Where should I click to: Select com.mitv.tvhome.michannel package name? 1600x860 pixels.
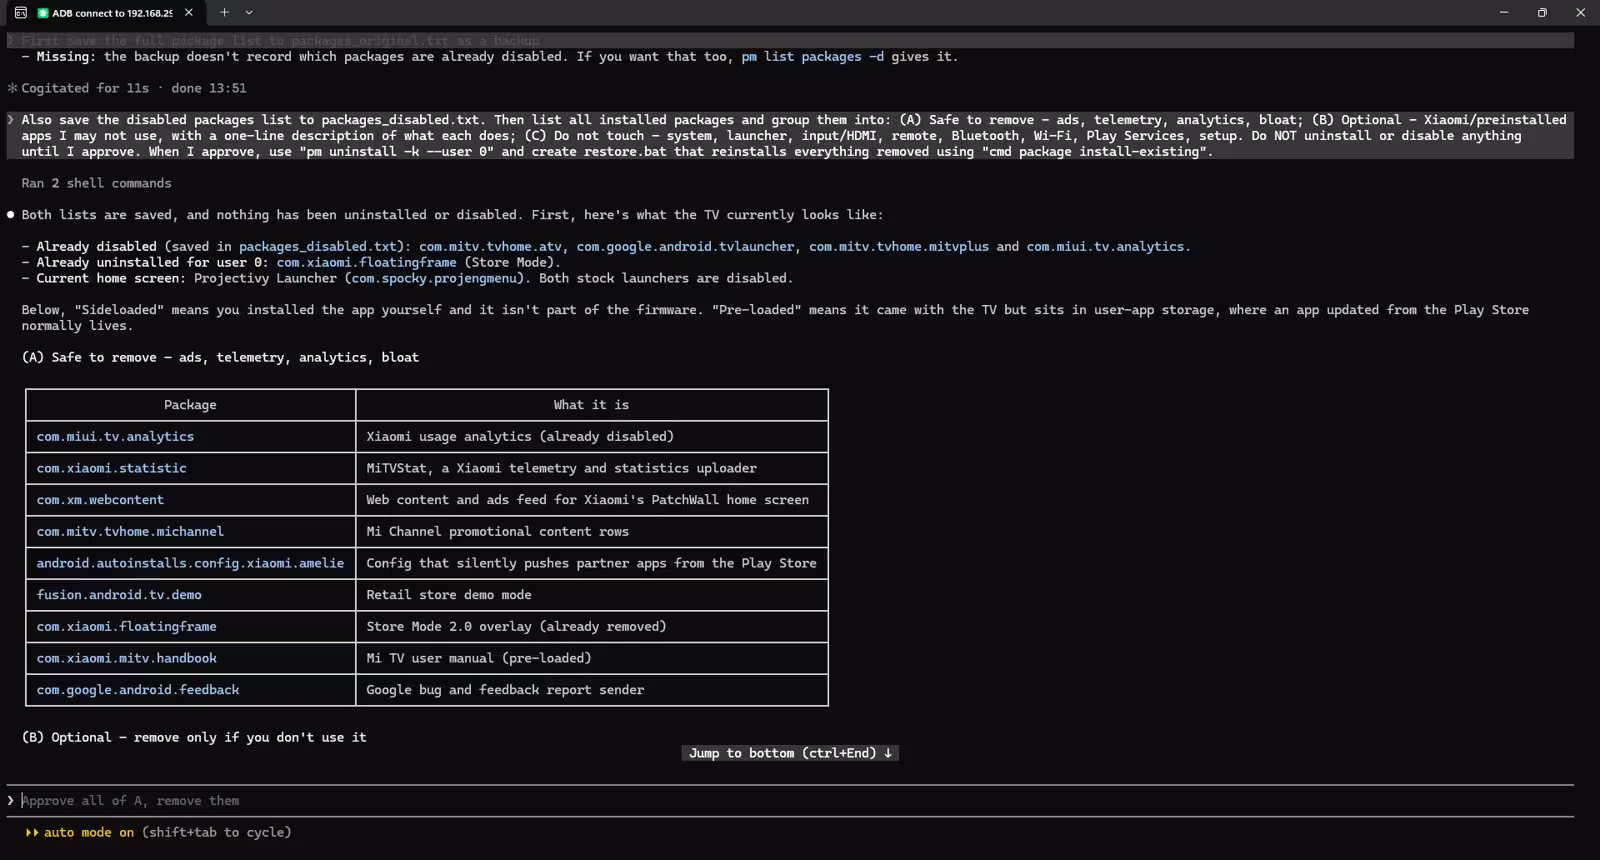[130, 532]
